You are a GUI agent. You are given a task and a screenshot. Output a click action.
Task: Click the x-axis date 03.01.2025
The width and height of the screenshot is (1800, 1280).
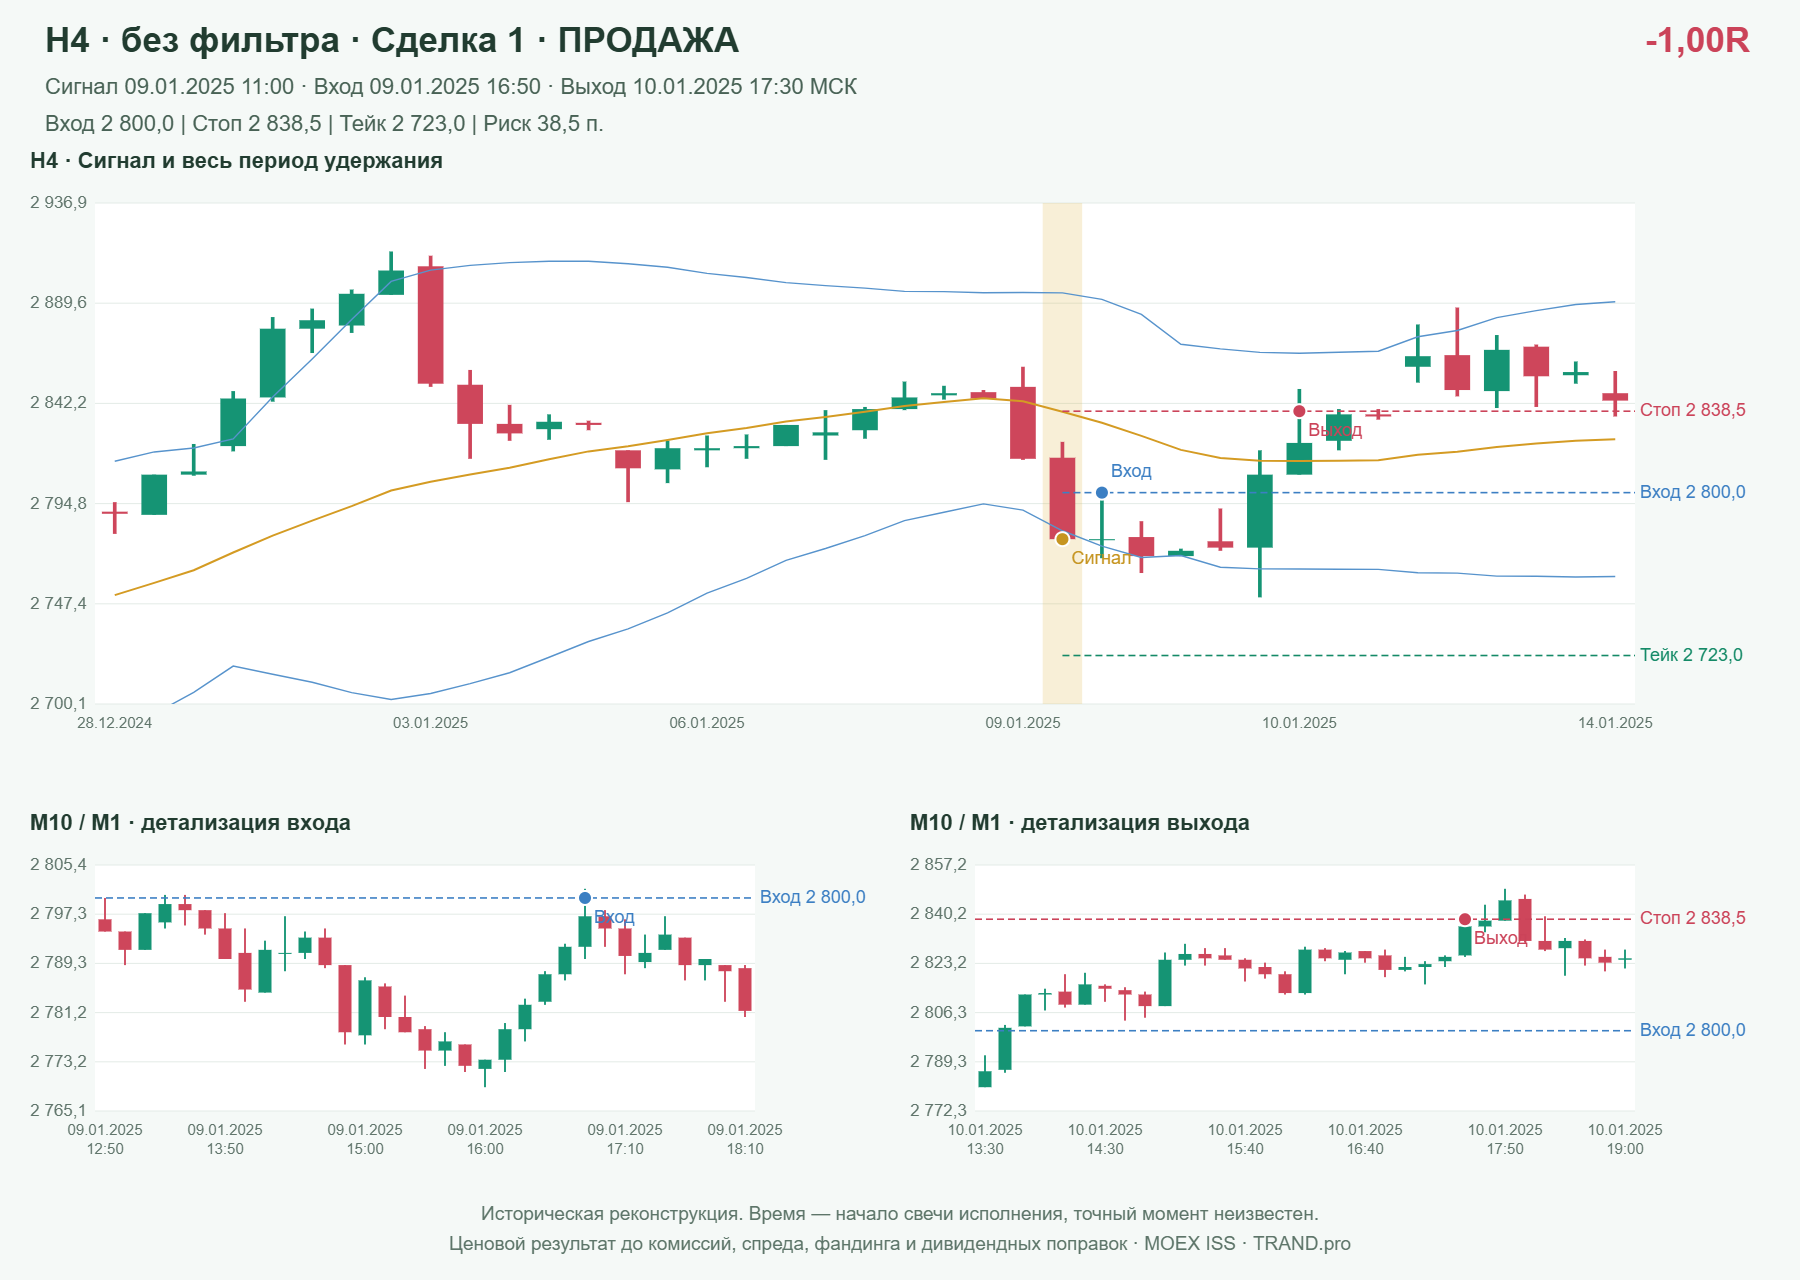[x=431, y=723]
